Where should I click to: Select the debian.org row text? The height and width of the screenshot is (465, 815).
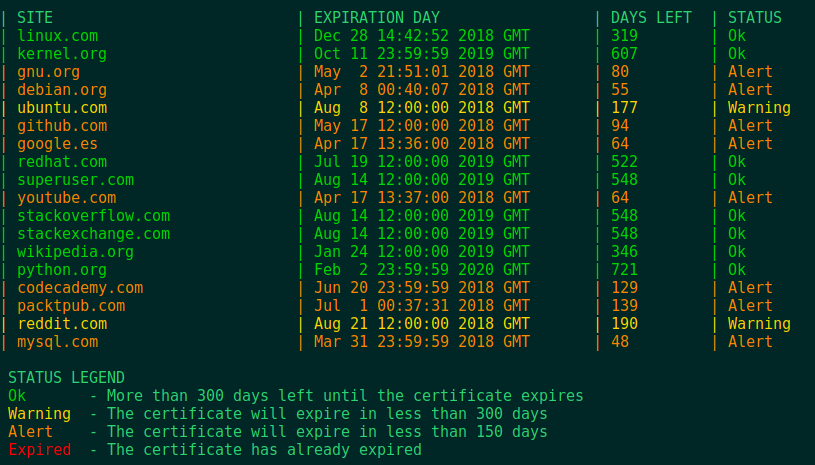point(62,90)
